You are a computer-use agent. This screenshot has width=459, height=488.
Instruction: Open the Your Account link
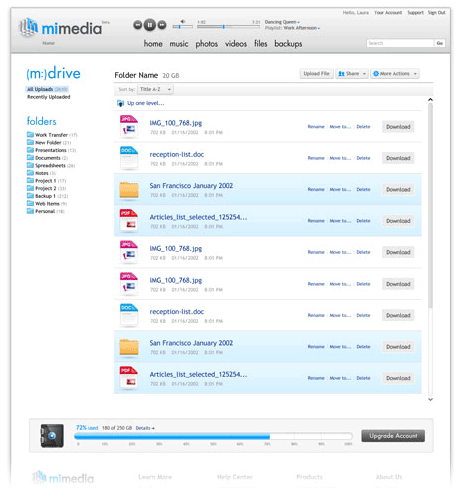point(388,13)
